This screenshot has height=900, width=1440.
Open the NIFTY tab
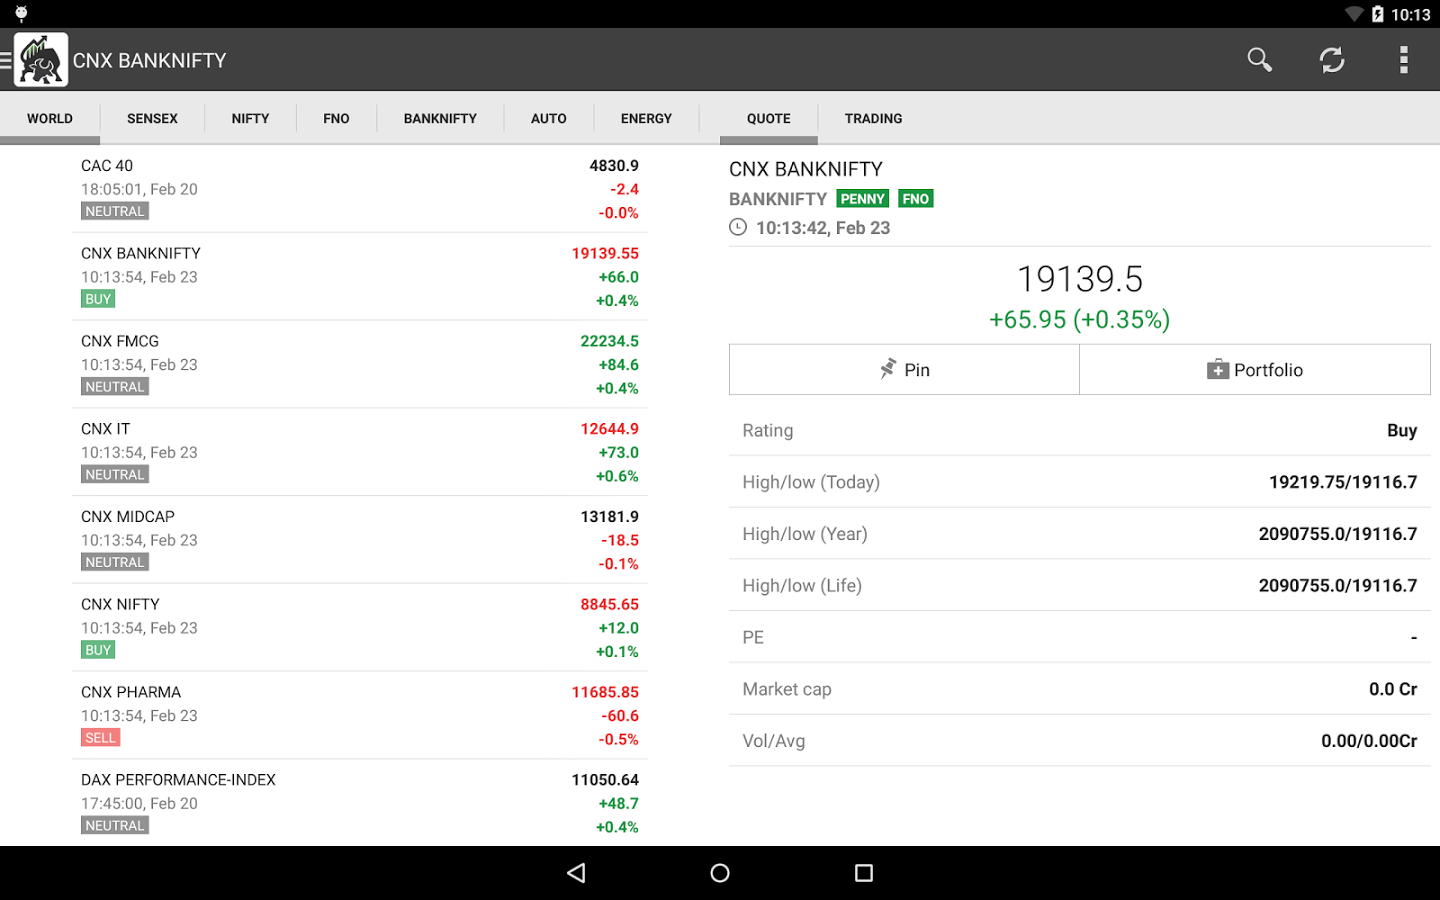click(x=250, y=118)
